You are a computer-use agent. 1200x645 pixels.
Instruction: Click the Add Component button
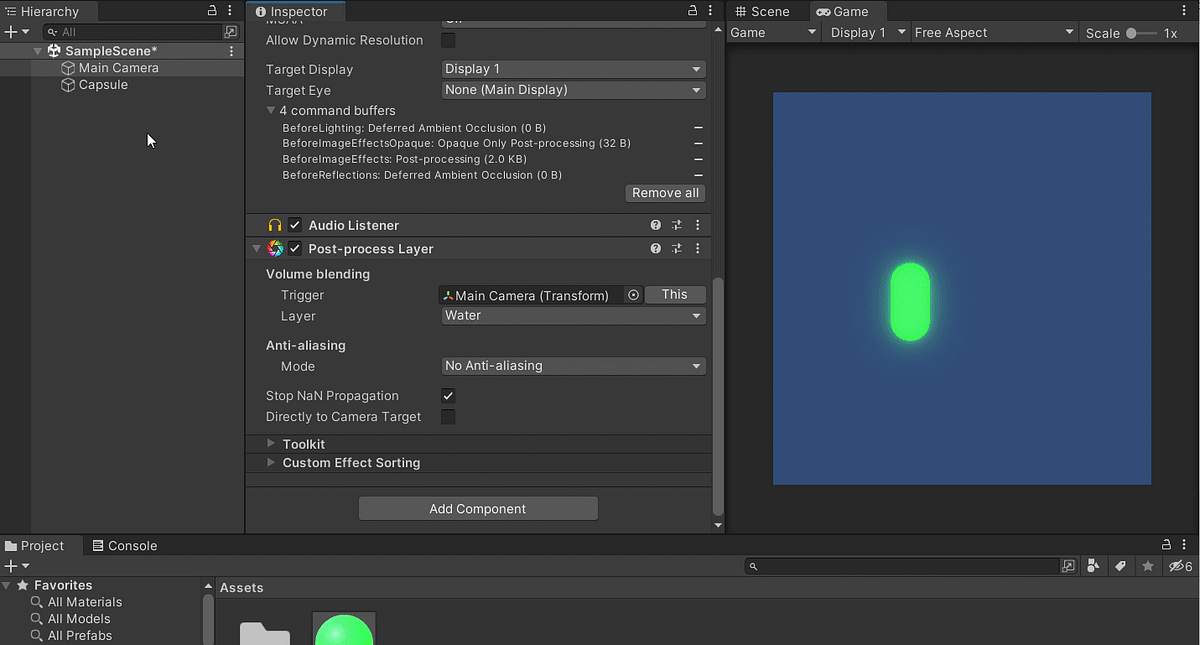[x=478, y=508]
